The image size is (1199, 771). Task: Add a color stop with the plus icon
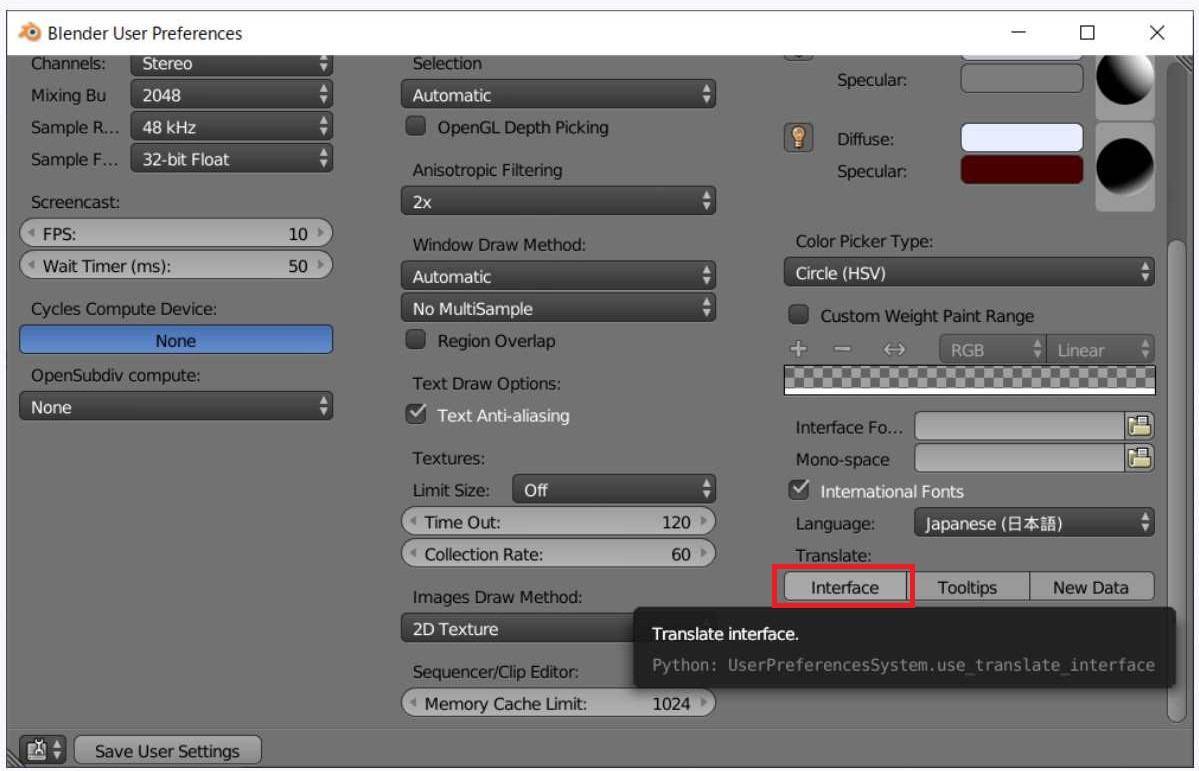(x=798, y=349)
